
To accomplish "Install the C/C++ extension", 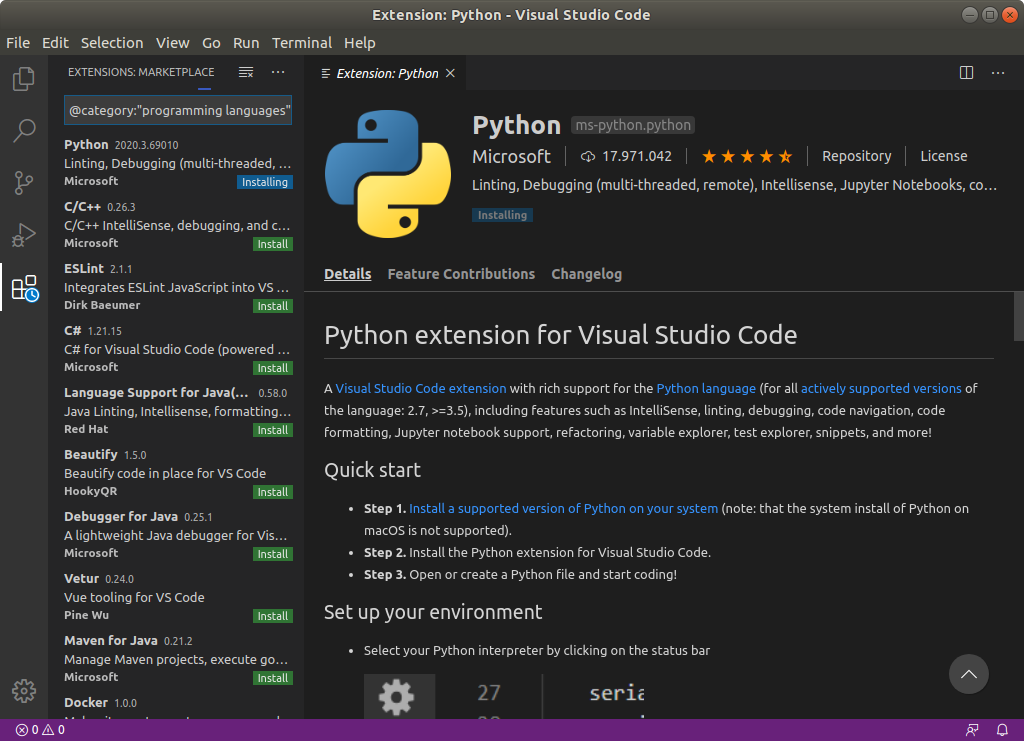I will (x=273, y=244).
